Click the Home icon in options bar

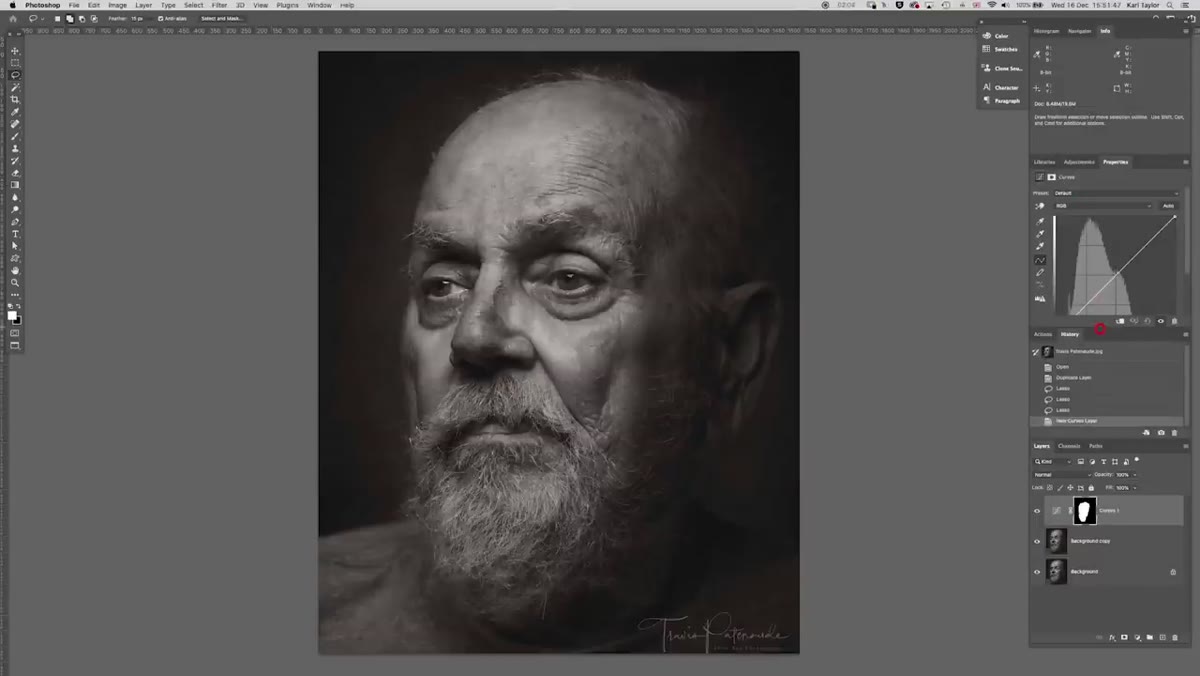[15, 18]
